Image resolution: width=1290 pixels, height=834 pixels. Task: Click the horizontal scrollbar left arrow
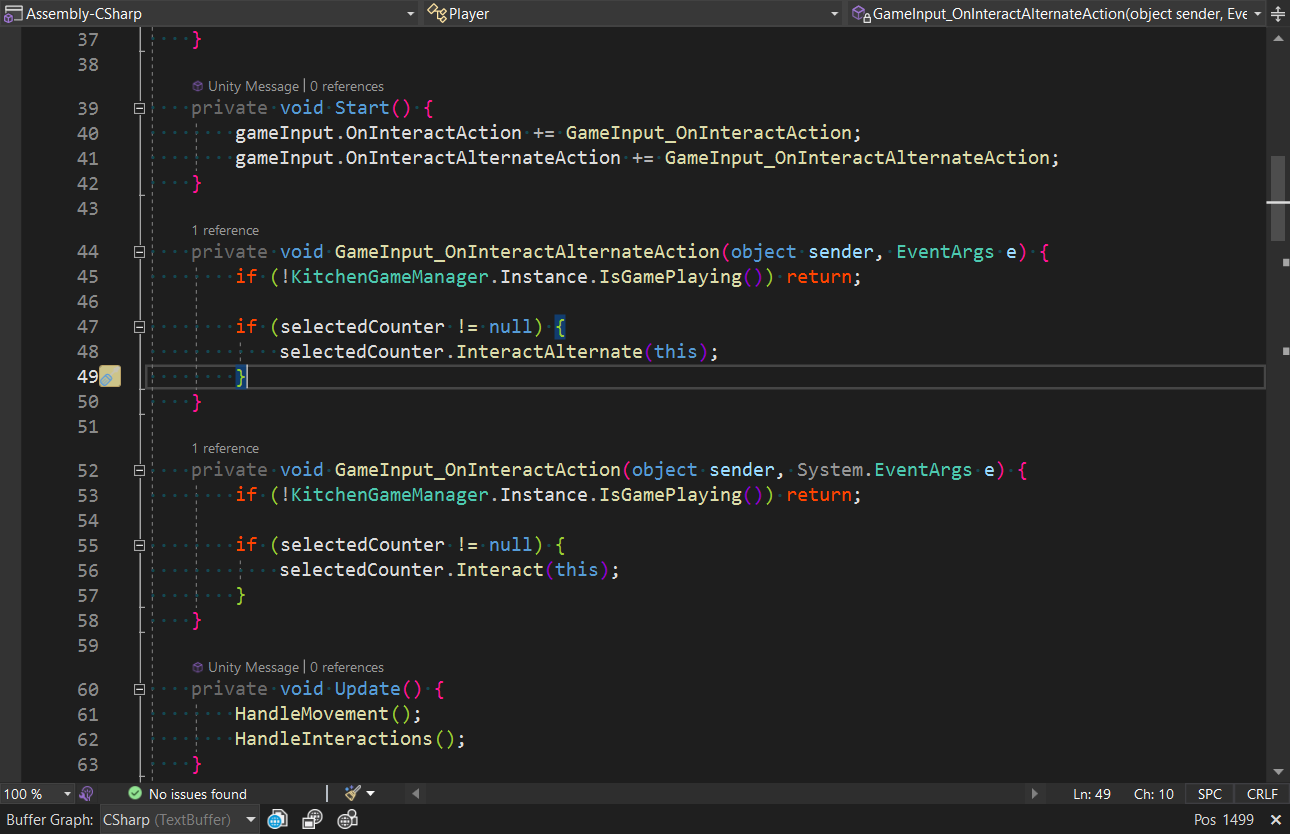415,794
